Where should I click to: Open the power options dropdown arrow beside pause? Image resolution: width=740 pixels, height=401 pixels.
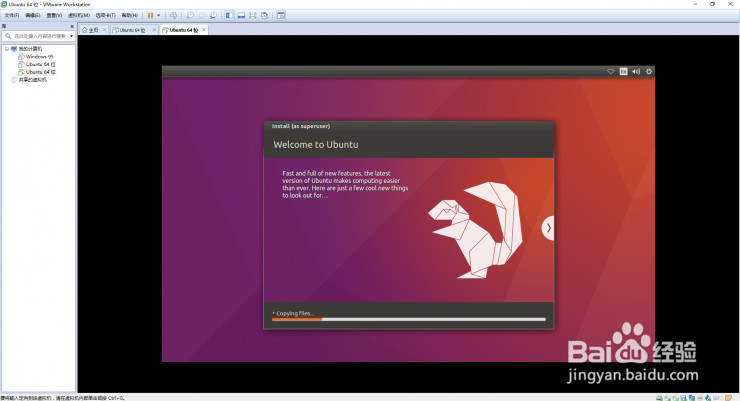tap(159, 15)
